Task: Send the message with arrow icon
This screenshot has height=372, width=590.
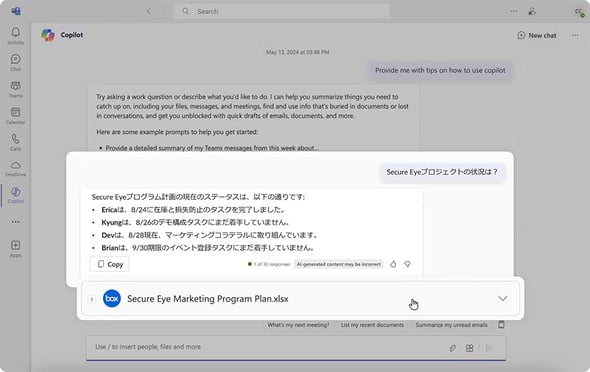Action: (488, 348)
